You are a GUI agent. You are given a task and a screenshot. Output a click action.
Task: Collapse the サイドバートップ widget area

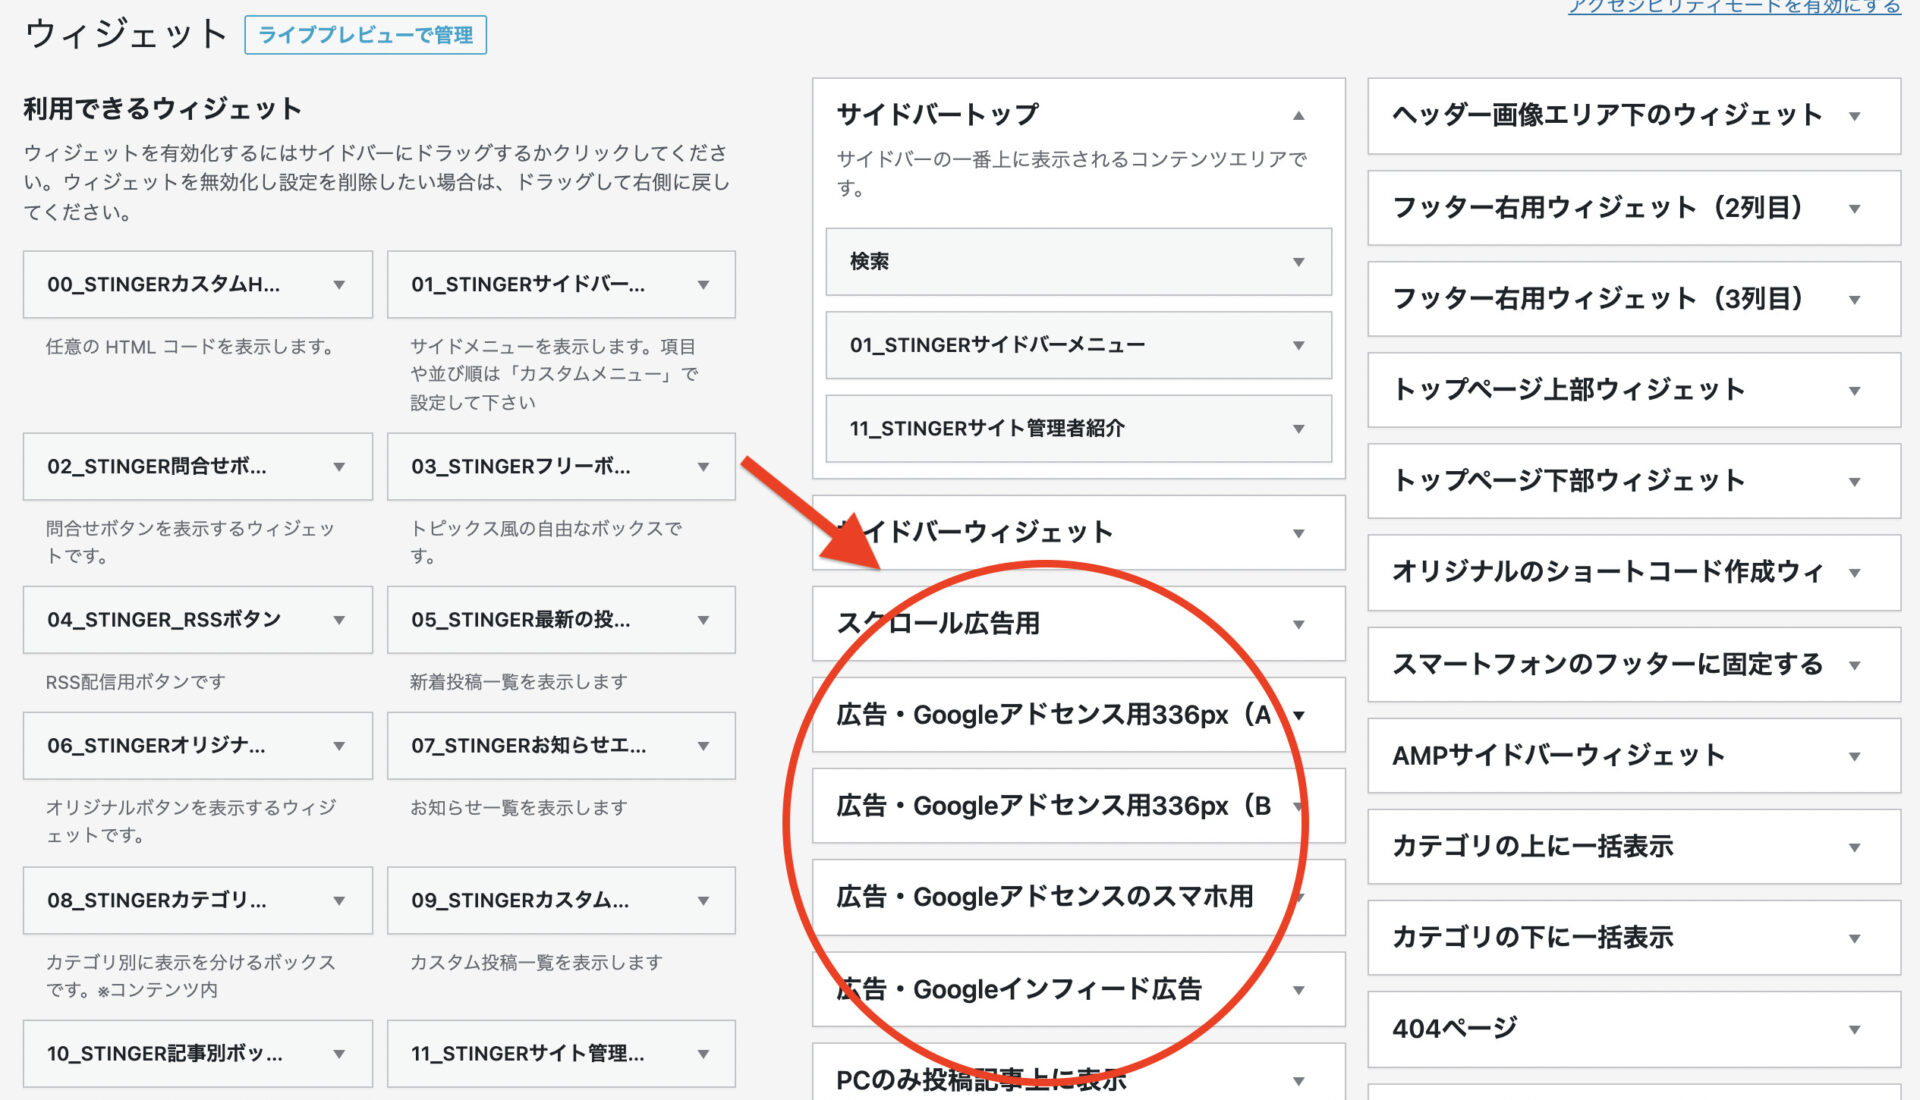point(1298,116)
